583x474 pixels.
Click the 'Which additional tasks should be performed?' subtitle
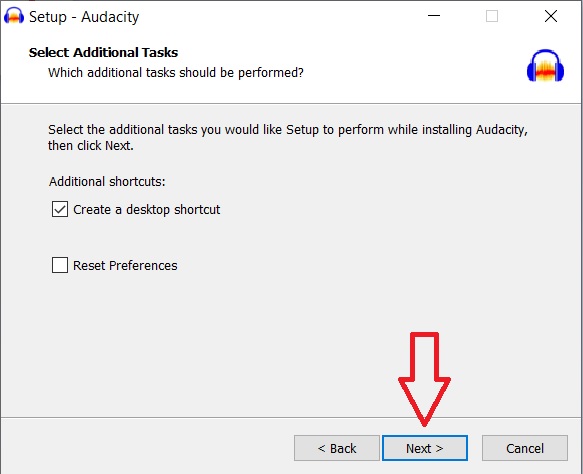point(176,72)
